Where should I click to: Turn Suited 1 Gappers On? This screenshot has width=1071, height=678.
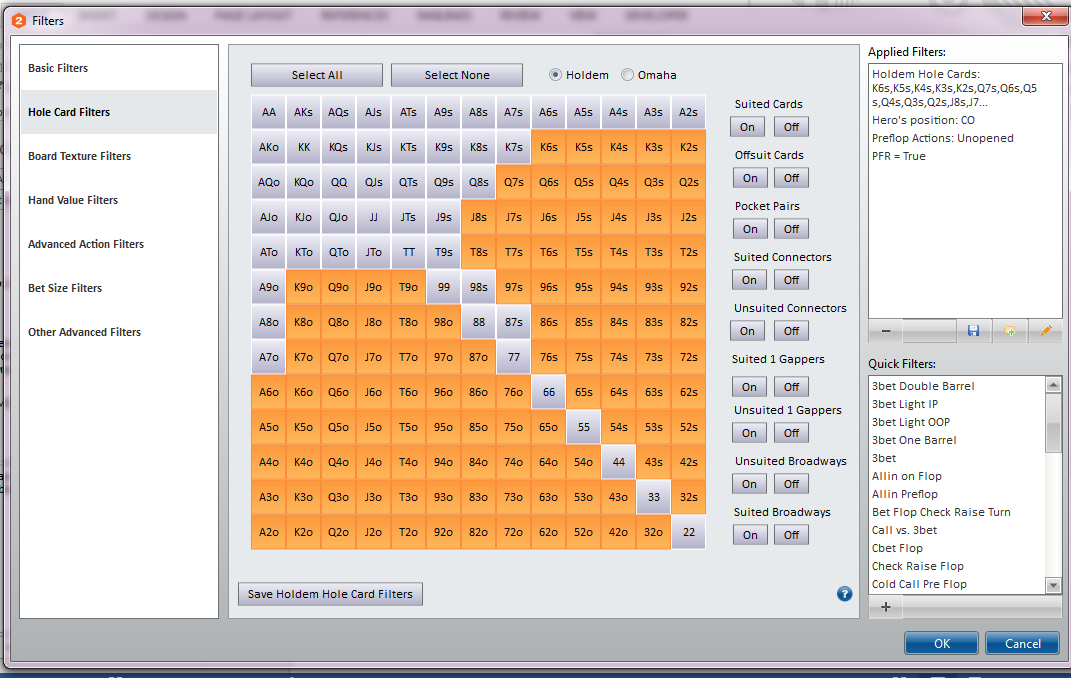[749, 387]
